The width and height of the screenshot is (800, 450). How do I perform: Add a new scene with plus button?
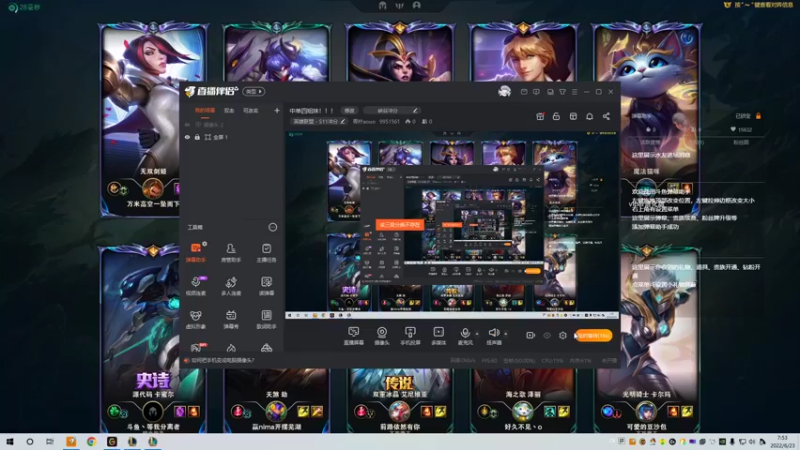(x=277, y=110)
